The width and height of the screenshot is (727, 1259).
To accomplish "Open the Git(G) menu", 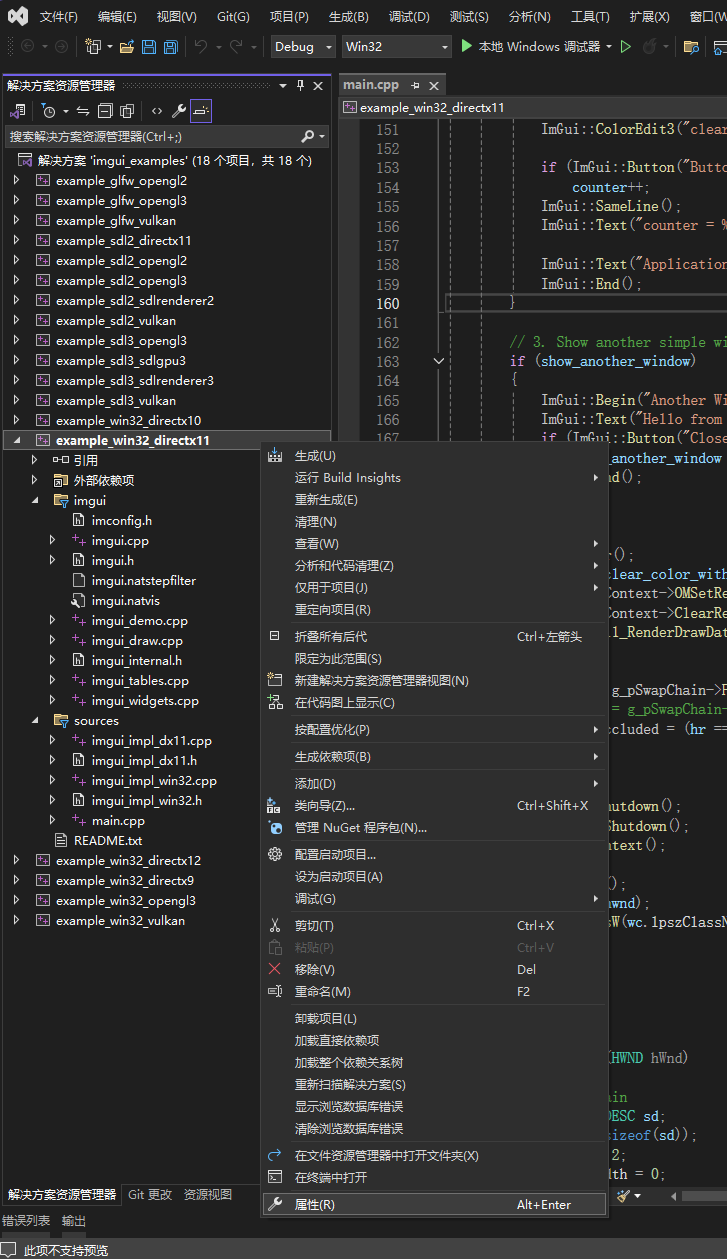I will [x=233, y=17].
